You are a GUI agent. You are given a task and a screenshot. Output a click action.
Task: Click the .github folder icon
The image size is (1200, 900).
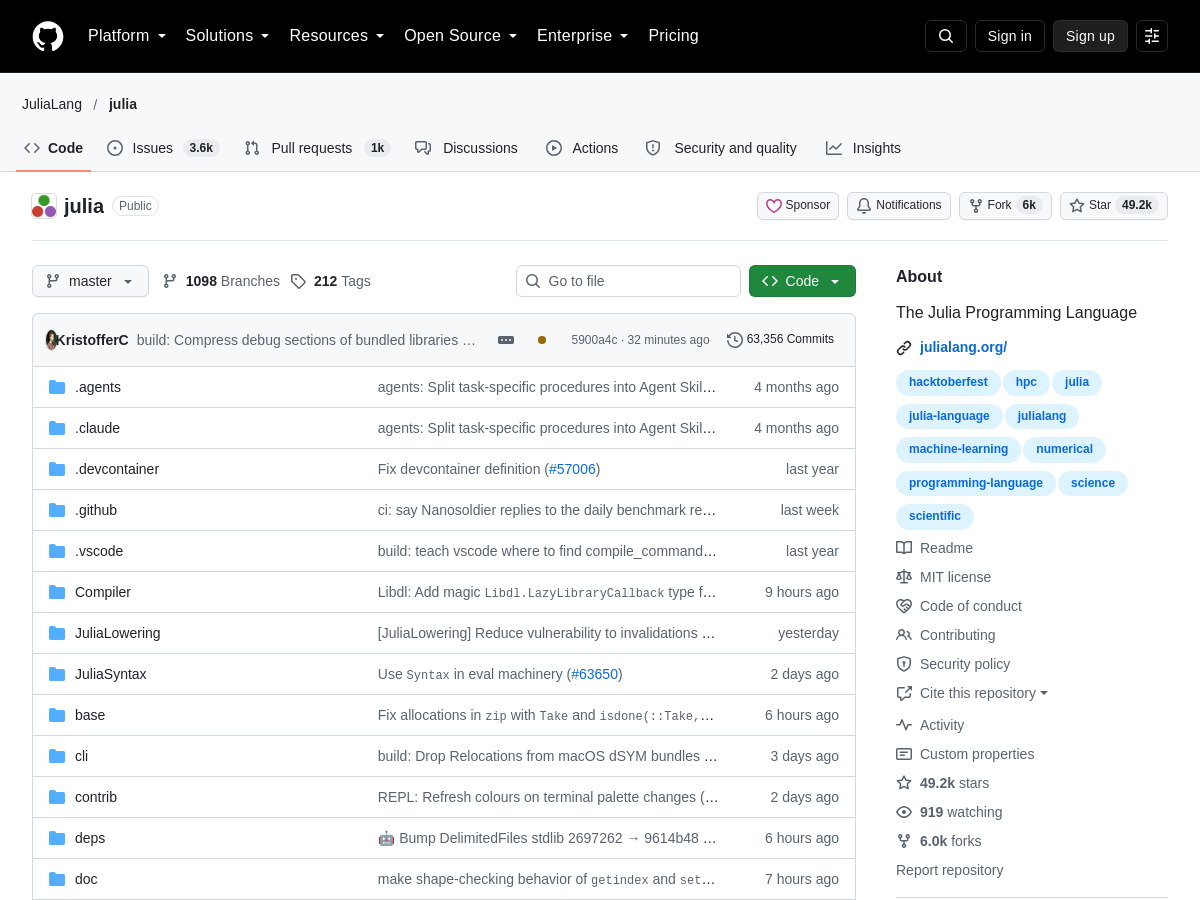(x=57, y=510)
